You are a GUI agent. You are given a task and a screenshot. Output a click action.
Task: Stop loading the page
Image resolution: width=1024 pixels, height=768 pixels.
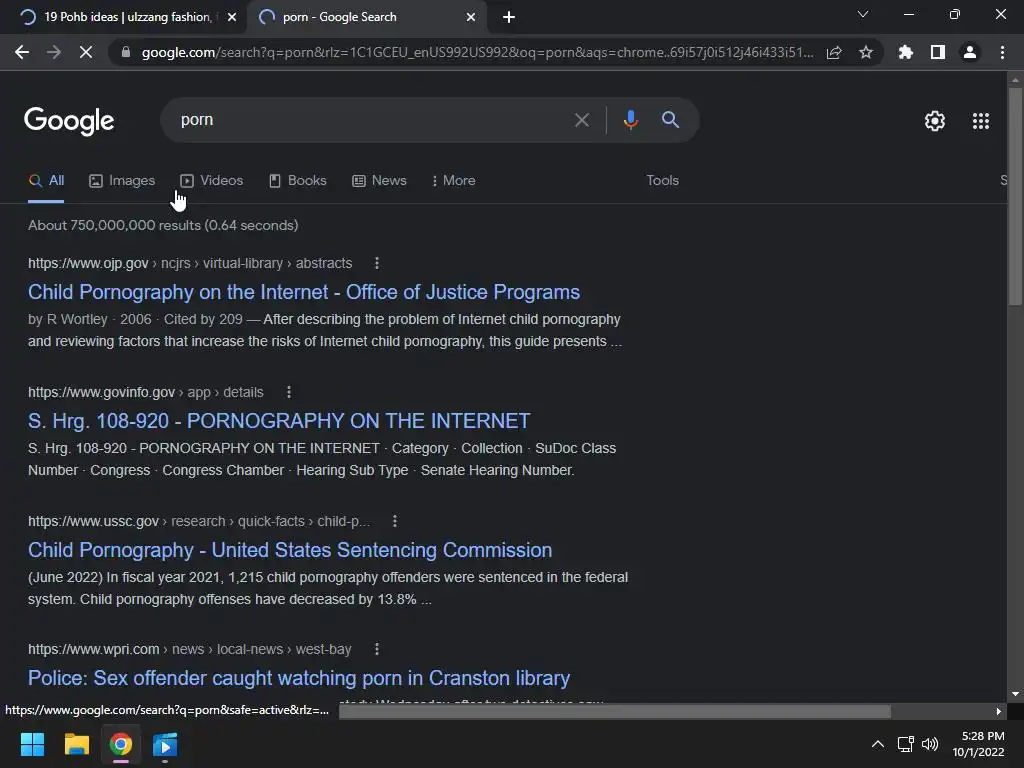coord(86,52)
